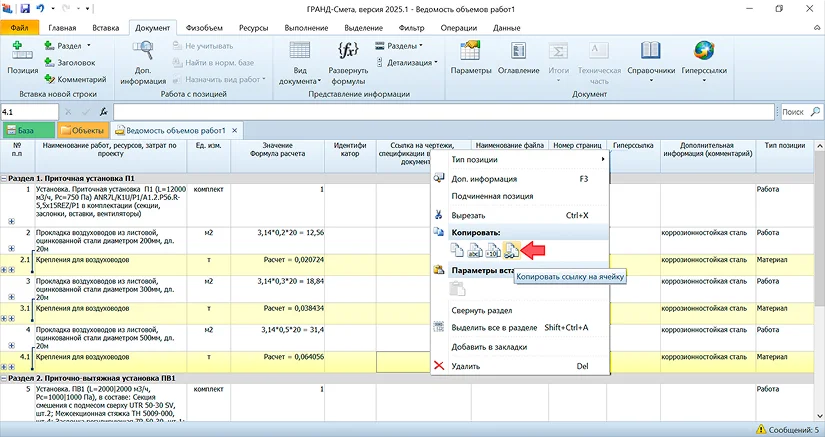The image size is (825, 437).
Task: Switch to the Физобъем ribbon tab
Action: tap(204, 28)
